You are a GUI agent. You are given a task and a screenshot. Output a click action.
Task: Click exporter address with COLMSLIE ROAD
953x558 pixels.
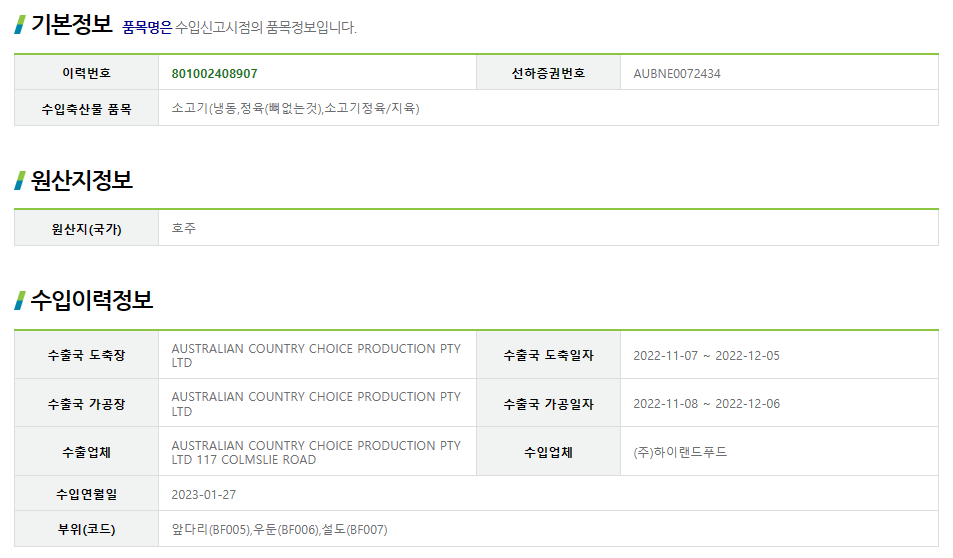click(x=316, y=453)
